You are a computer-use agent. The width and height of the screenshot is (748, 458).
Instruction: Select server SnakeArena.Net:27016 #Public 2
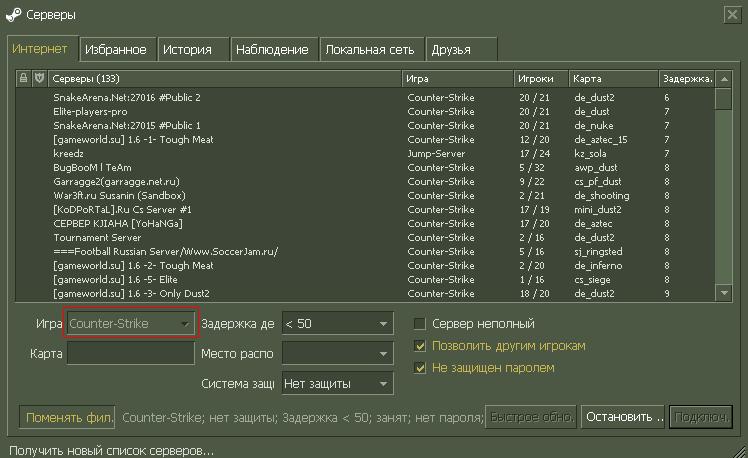click(365, 97)
